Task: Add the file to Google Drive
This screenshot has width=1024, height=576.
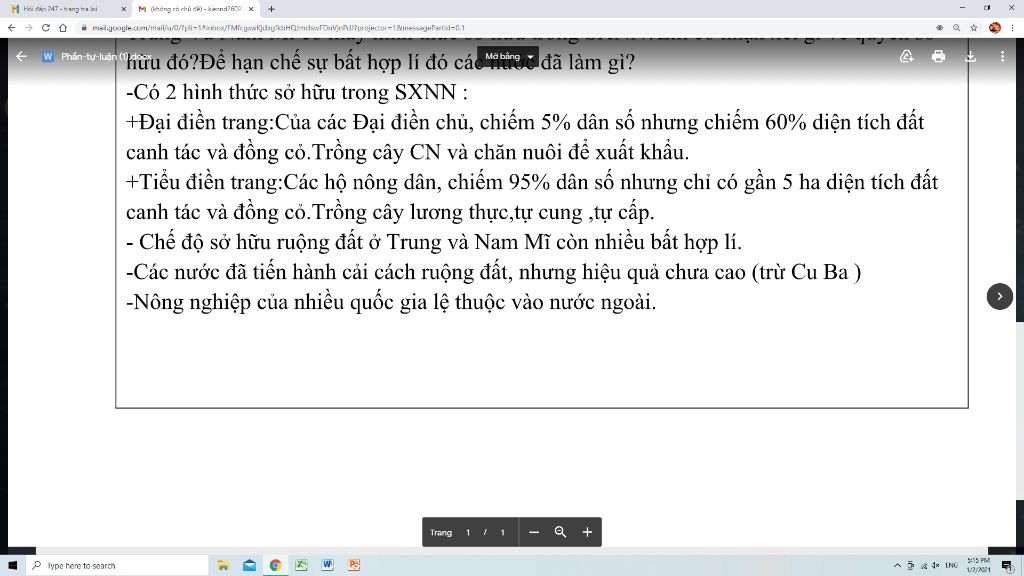Action: tap(906, 56)
